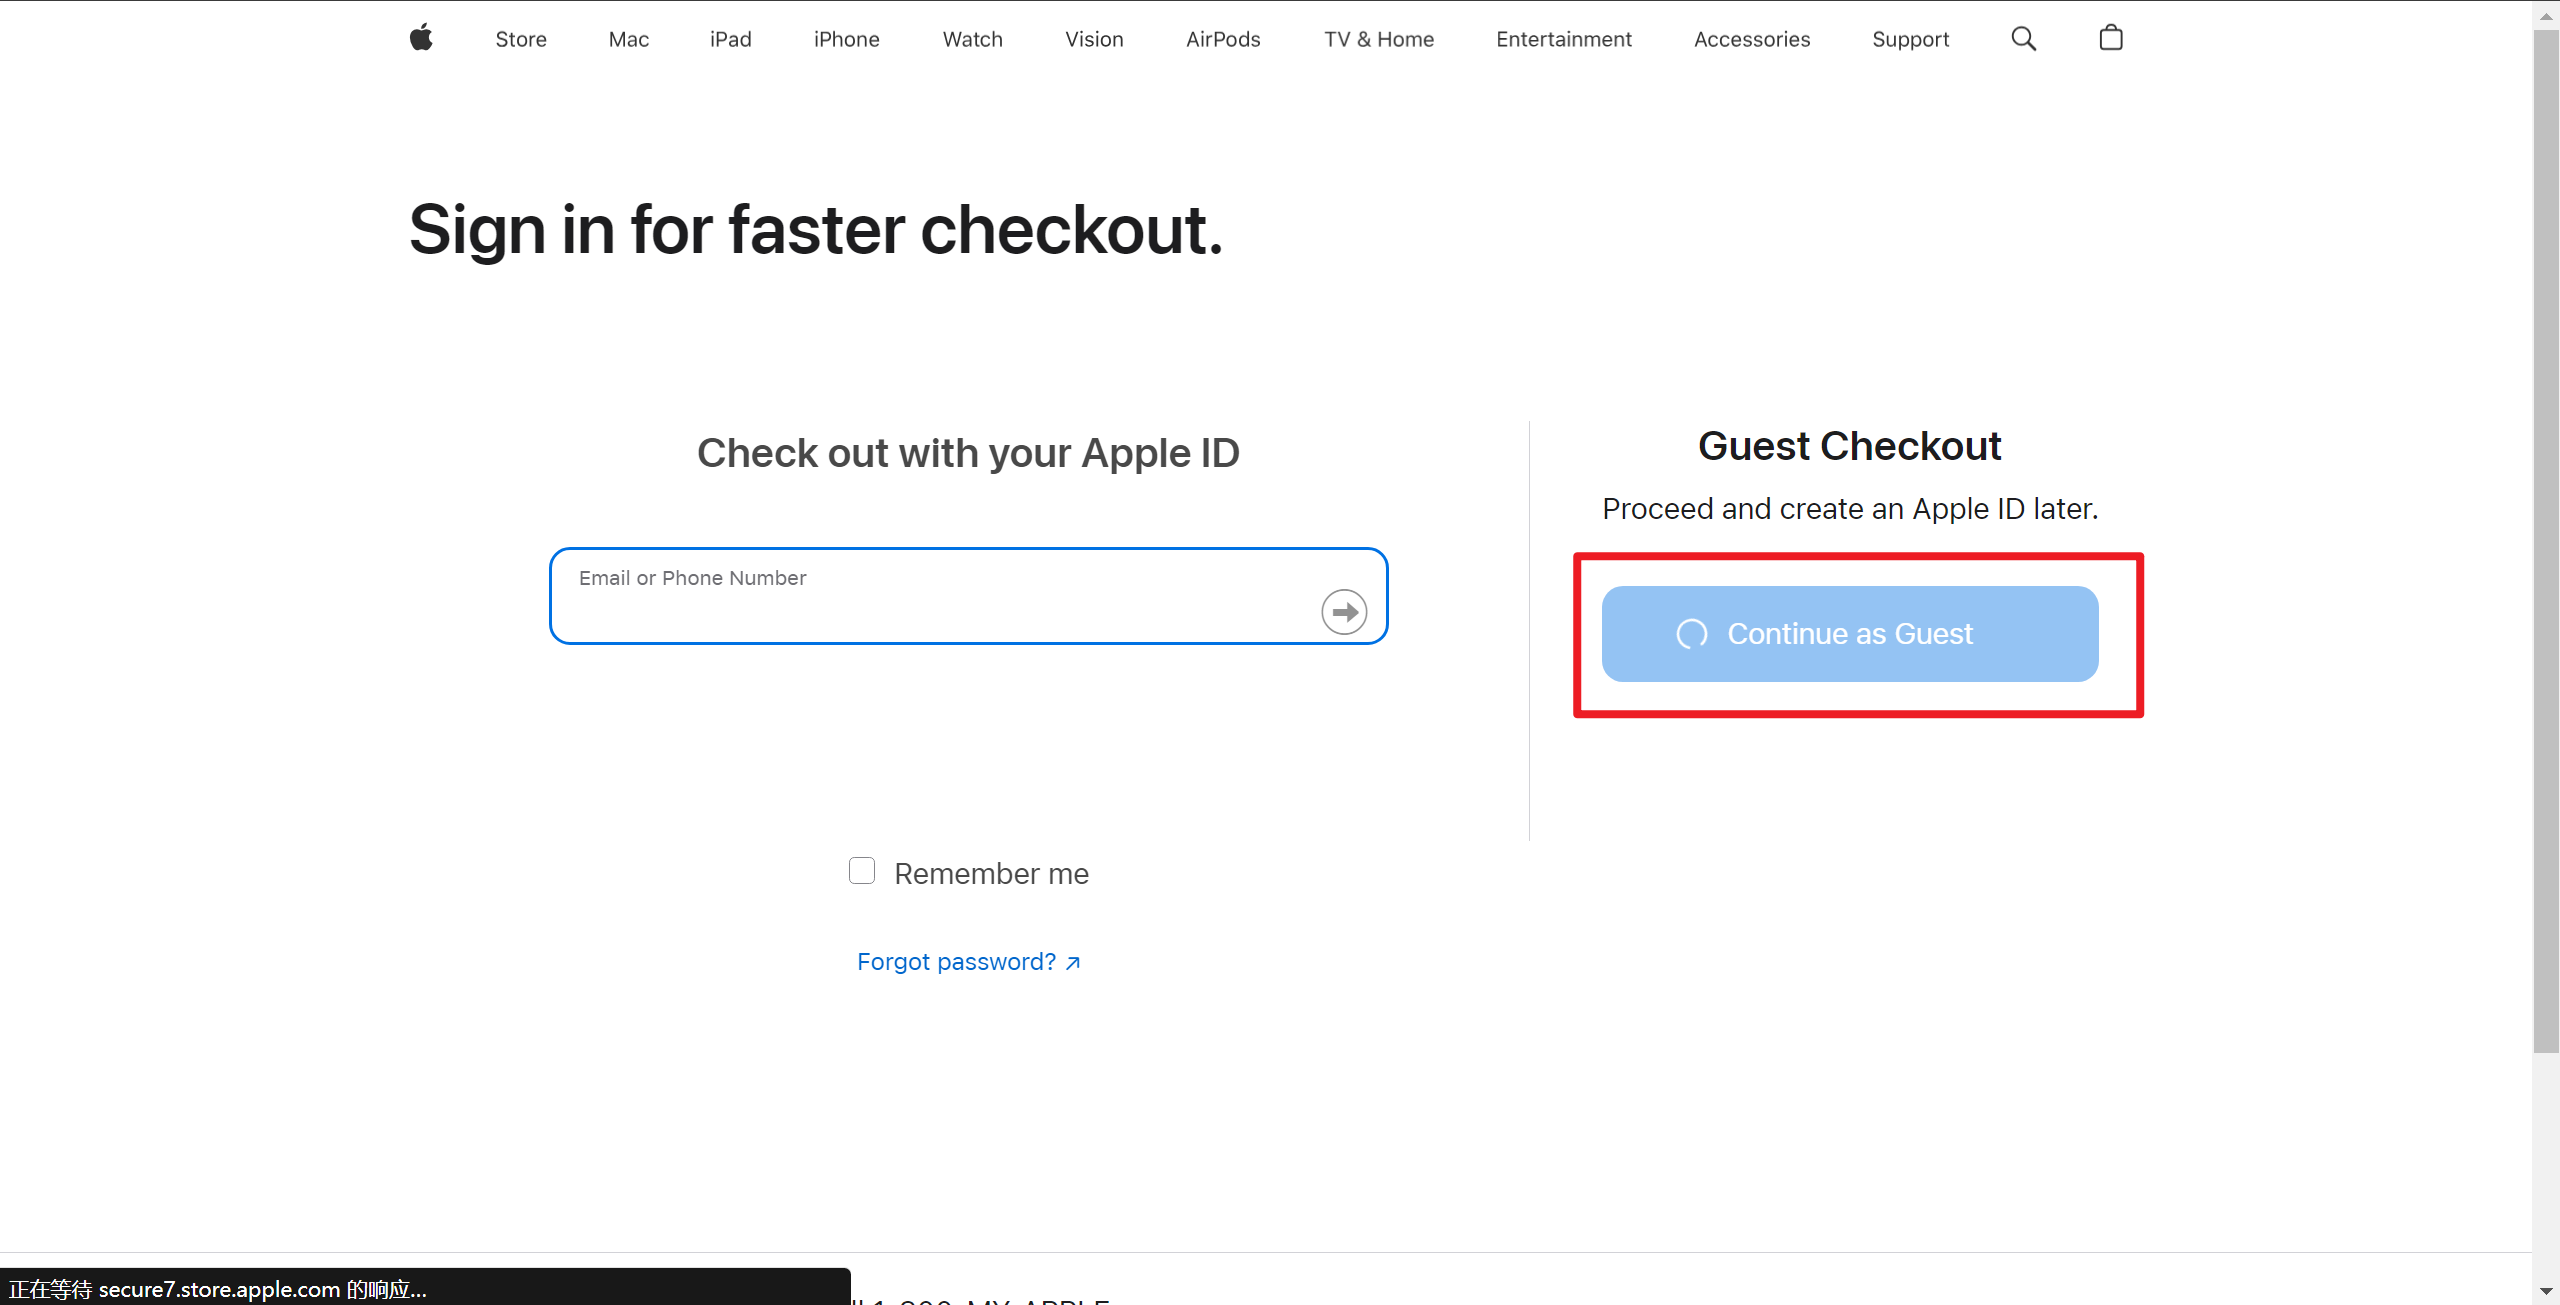Click the vertical page scrollbar thumb
This screenshot has height=1305, width=2560.
pos(2546,540)
